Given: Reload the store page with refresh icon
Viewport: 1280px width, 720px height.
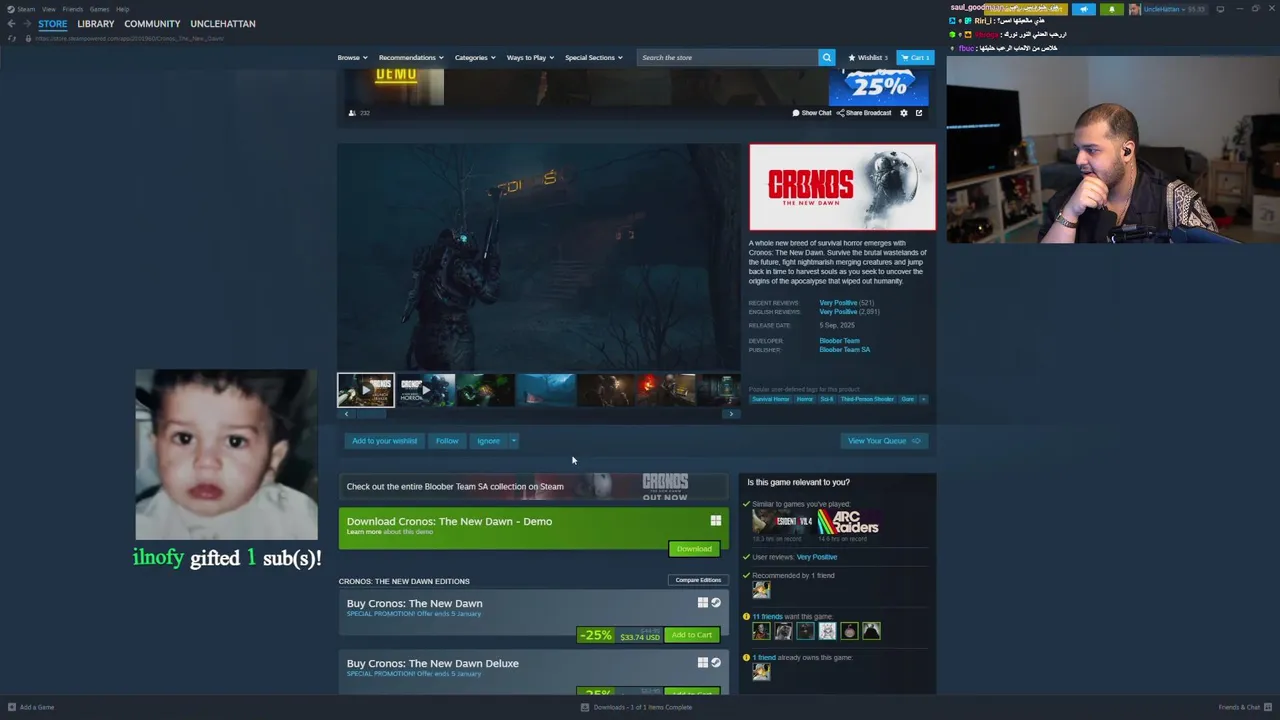Looking at the screenshot, I should point(12,38).
